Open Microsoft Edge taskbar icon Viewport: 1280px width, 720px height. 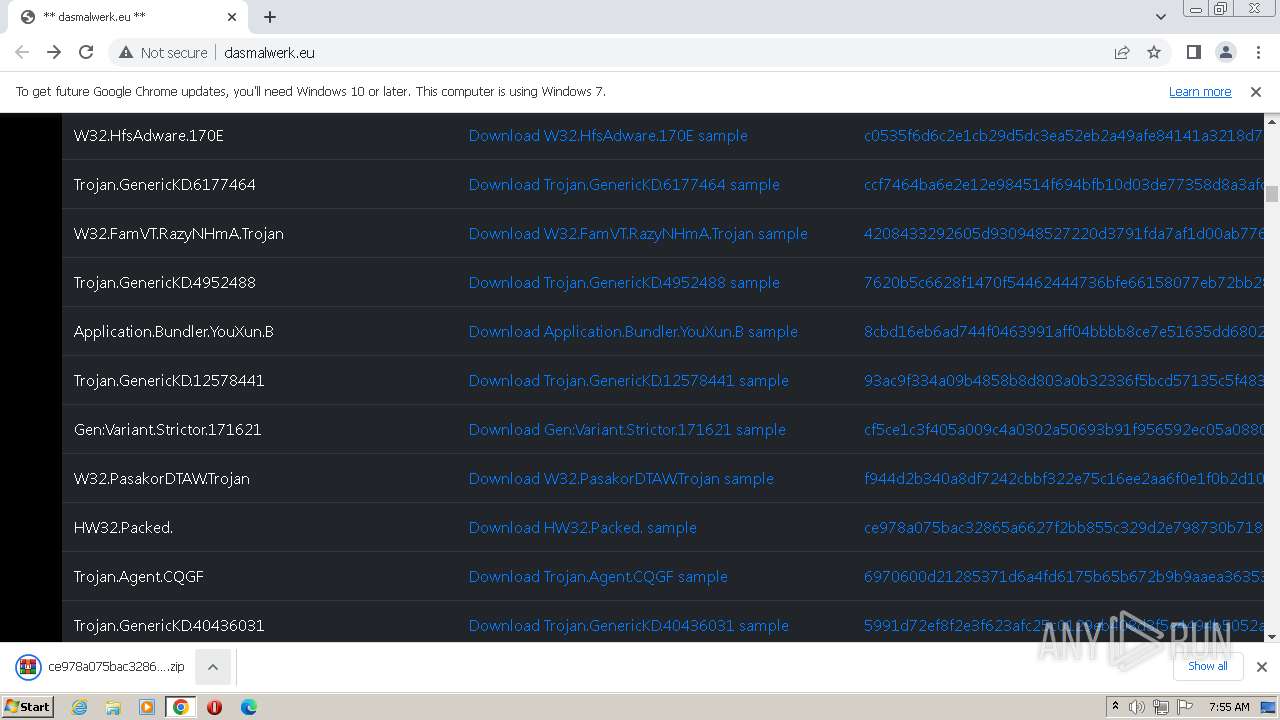(x=248, y=707)
